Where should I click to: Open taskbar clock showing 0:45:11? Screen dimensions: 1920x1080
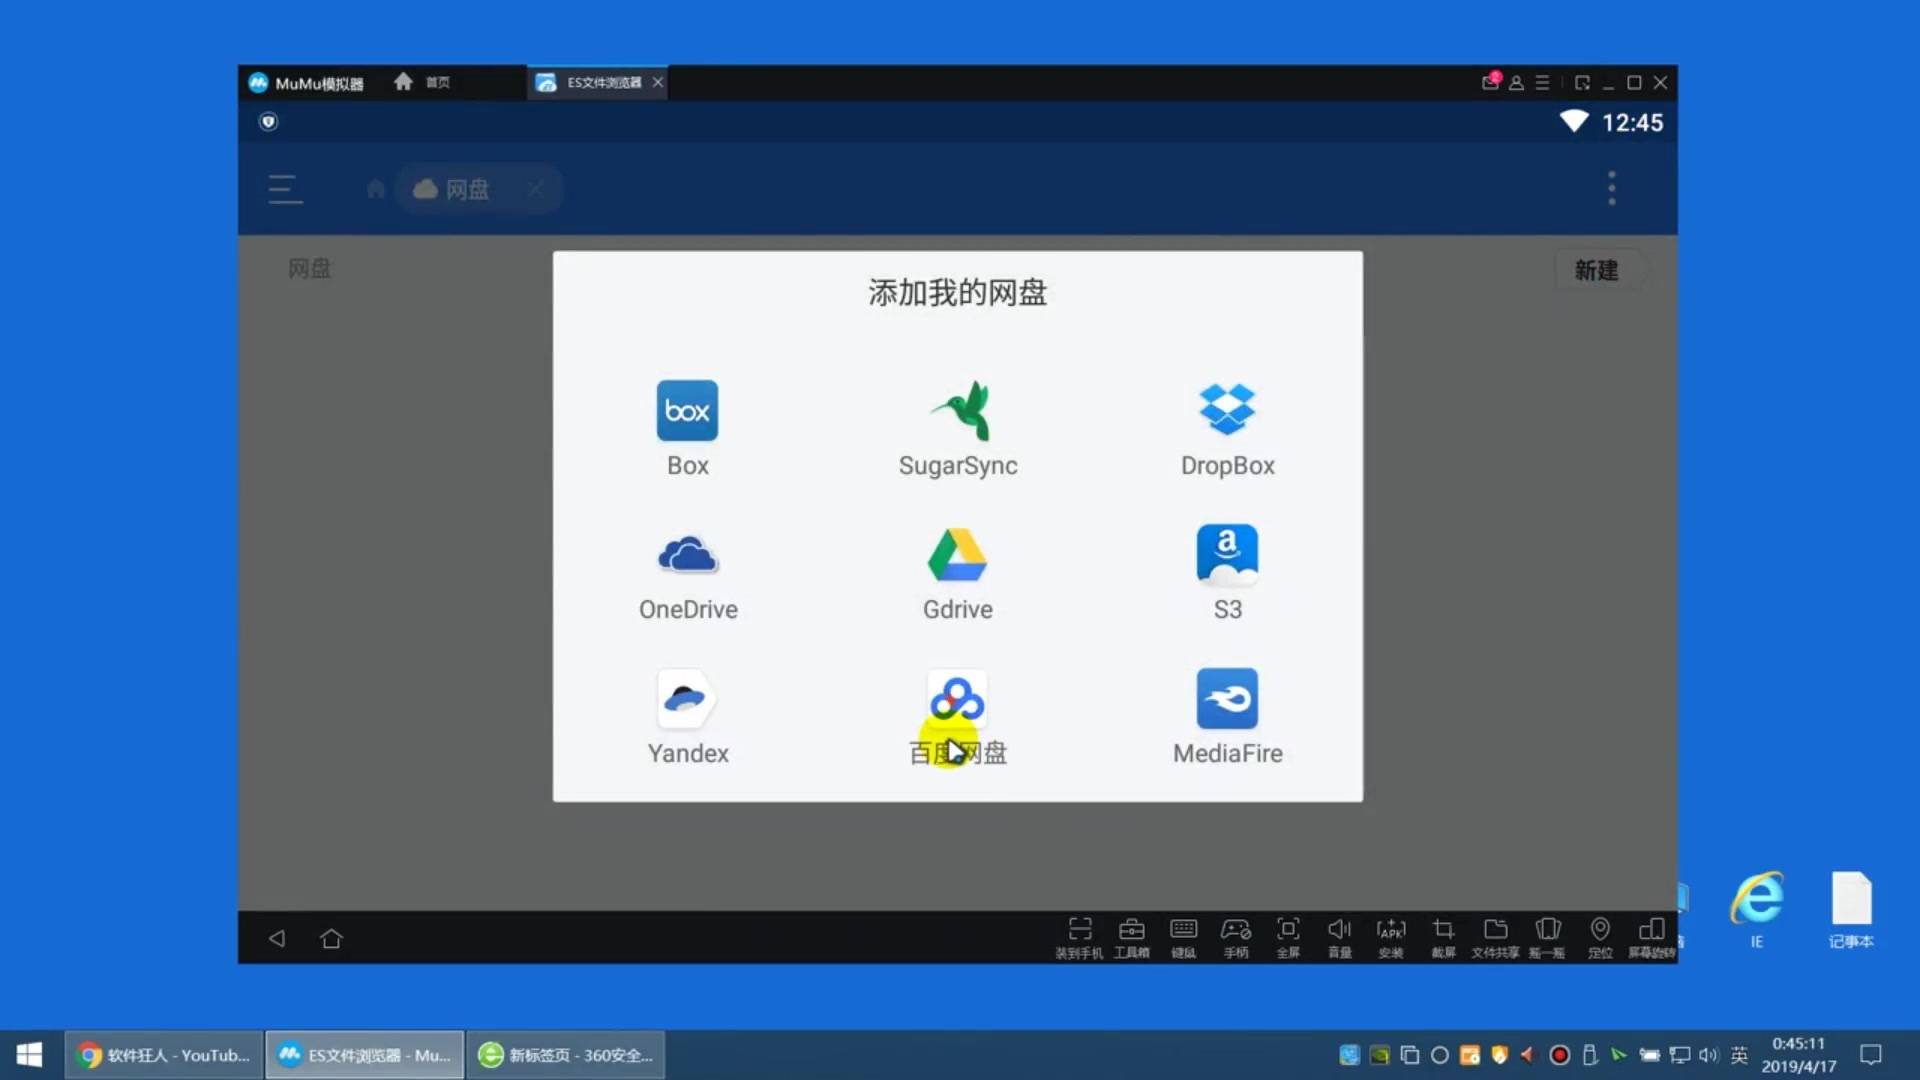click(1799, 1055)
